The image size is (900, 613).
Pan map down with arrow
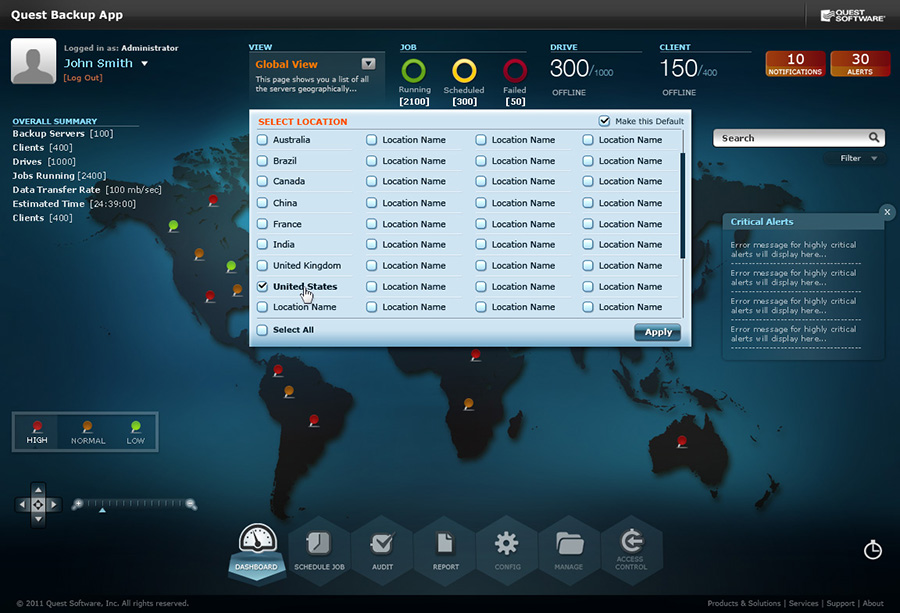[x=38, y=519]
